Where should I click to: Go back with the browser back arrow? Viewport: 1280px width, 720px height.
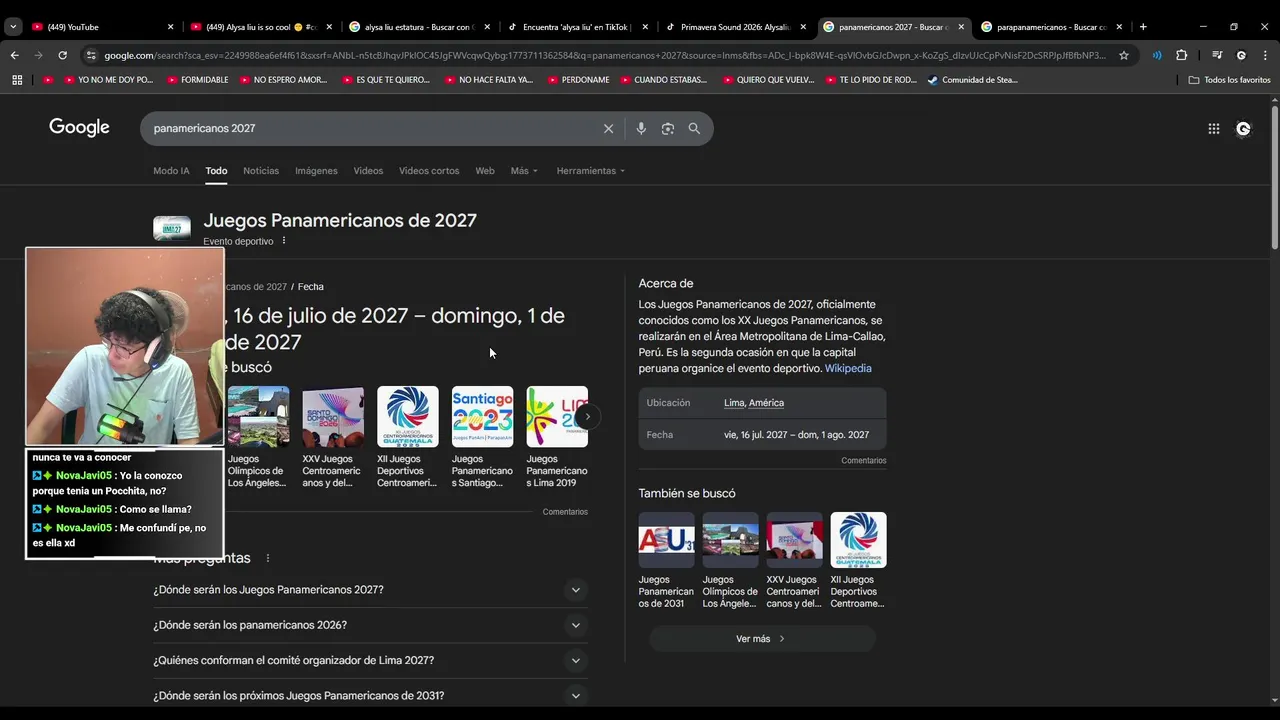[14, 55]
